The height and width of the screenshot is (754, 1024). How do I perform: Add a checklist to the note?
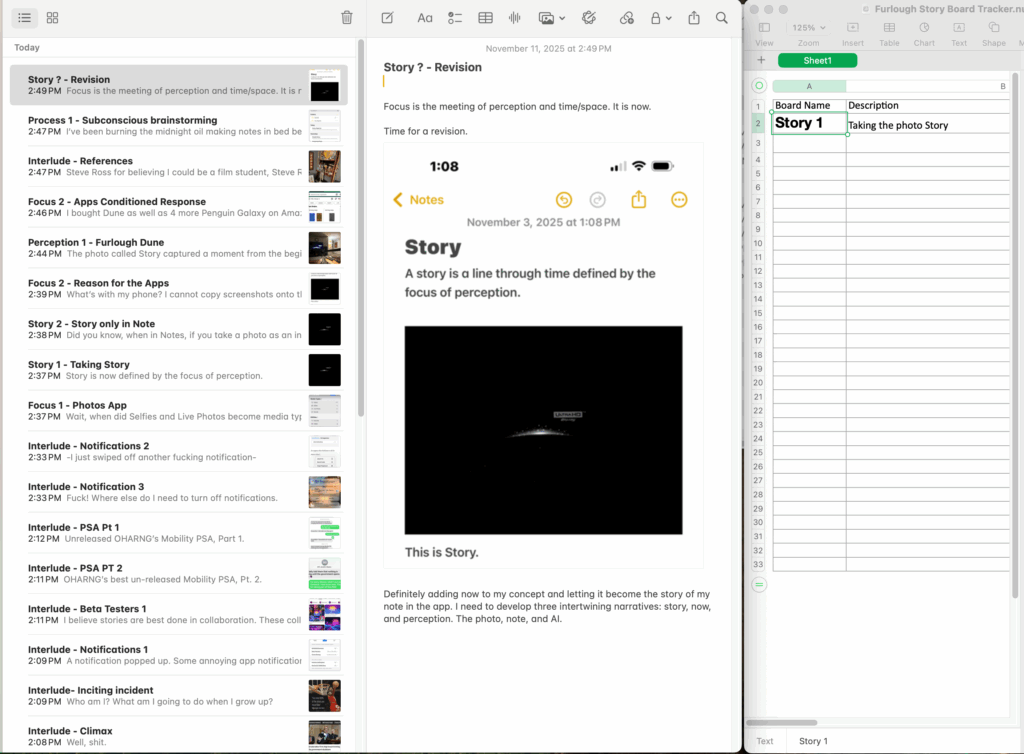[455, 18]
